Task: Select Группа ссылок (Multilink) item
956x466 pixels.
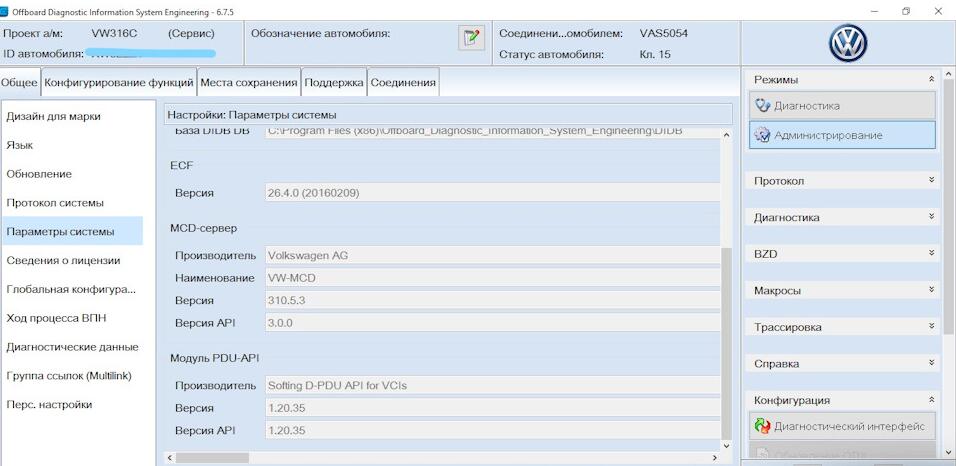Action: (71, 376)
